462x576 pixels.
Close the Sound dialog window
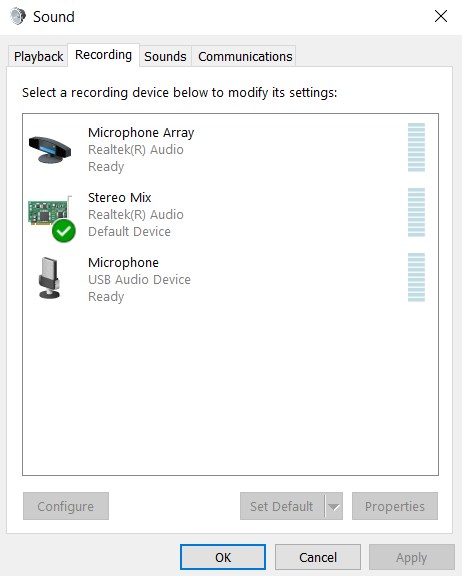[x=441, y=16]
